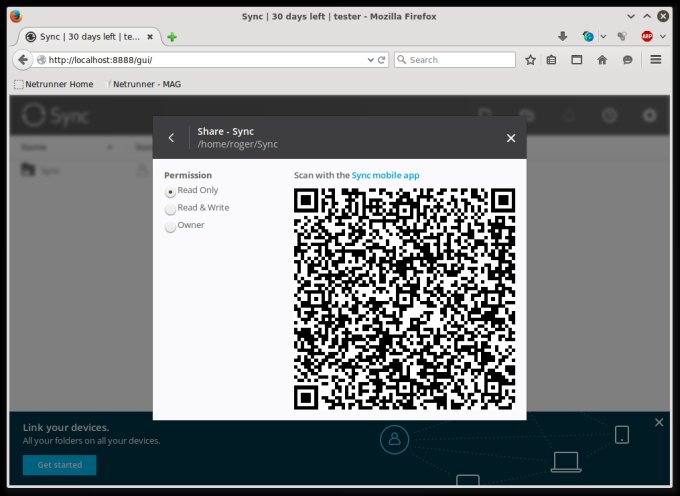The image size is (680, 496).
Task: Go back in the Share dialog
Action: tap(171, 138)
